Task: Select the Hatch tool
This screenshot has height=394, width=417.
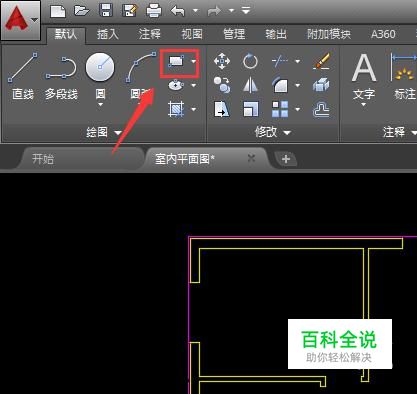Action: [176, 109]
